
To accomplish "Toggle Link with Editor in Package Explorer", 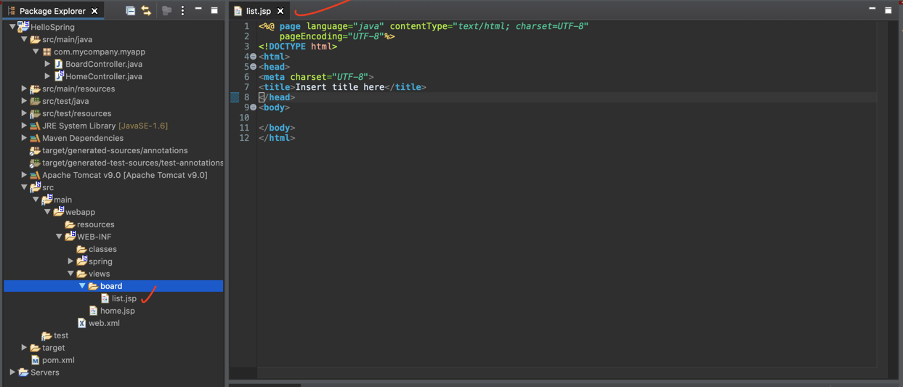I will tap(146, 10).
